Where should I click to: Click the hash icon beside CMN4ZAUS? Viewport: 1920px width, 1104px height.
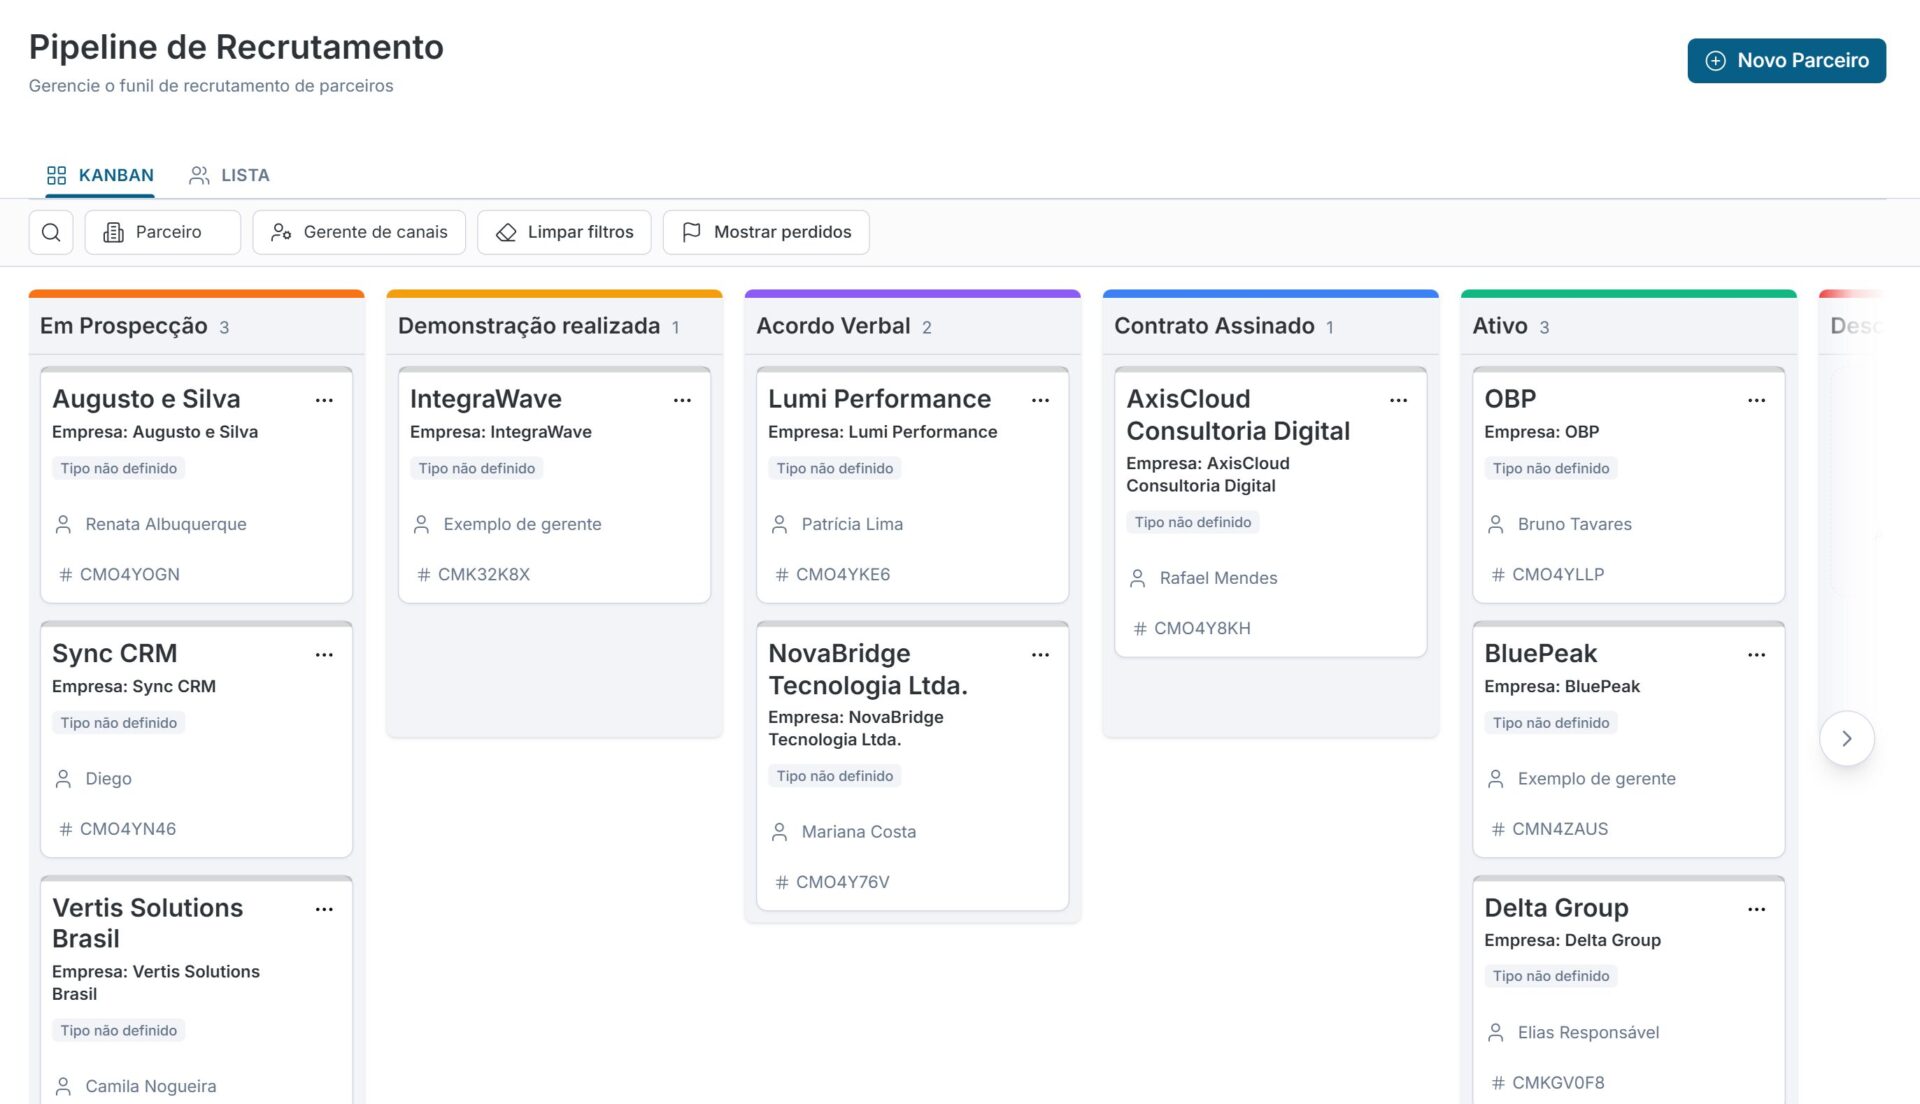pos(1498,829)
